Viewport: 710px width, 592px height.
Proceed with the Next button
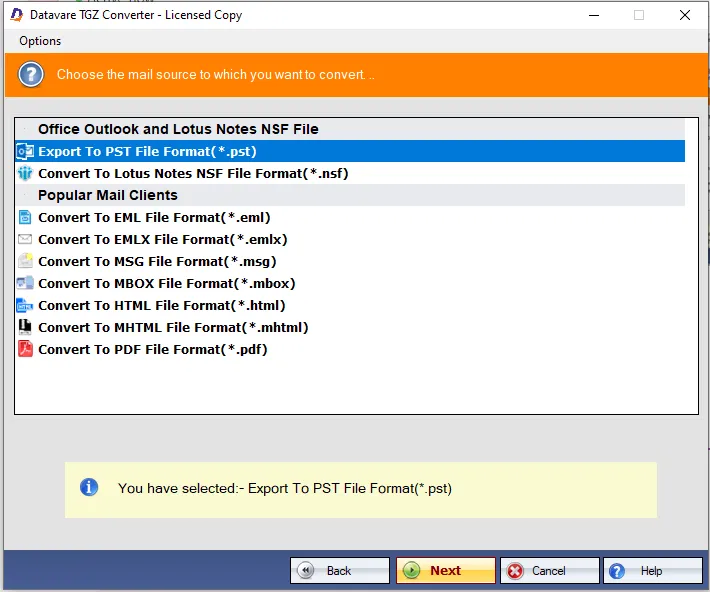[x=446, y=570]
